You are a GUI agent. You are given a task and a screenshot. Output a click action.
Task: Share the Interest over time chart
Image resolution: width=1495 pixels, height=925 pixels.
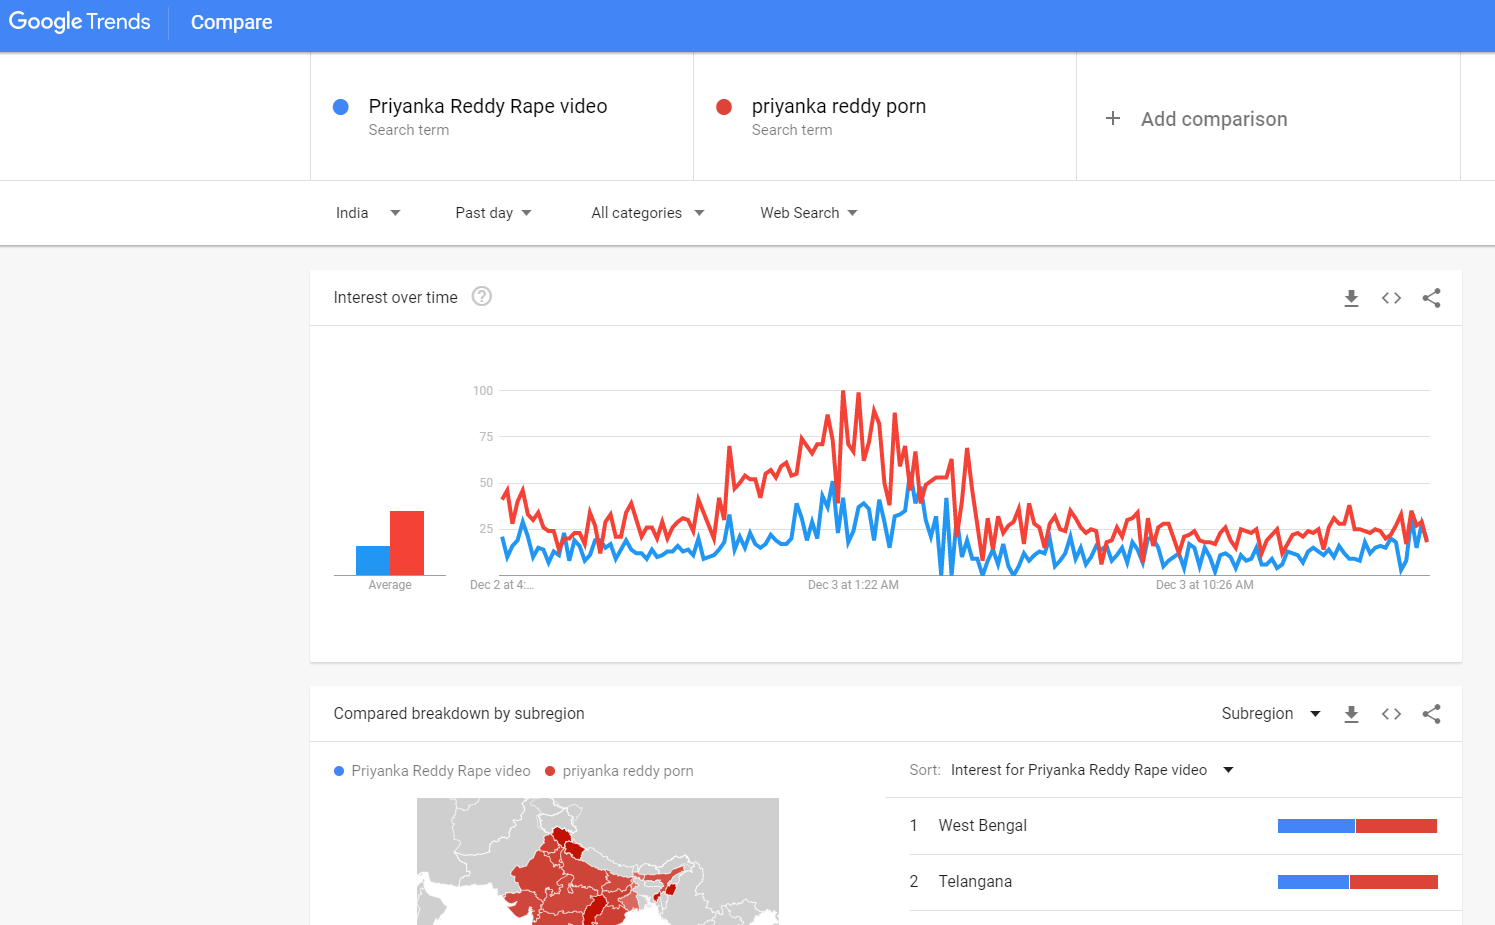pos(1431,298)
